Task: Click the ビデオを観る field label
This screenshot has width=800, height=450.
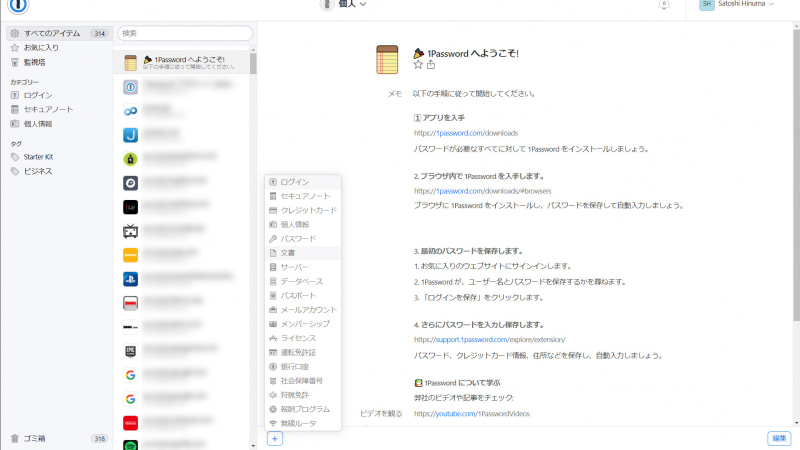Action: [381, 414]
